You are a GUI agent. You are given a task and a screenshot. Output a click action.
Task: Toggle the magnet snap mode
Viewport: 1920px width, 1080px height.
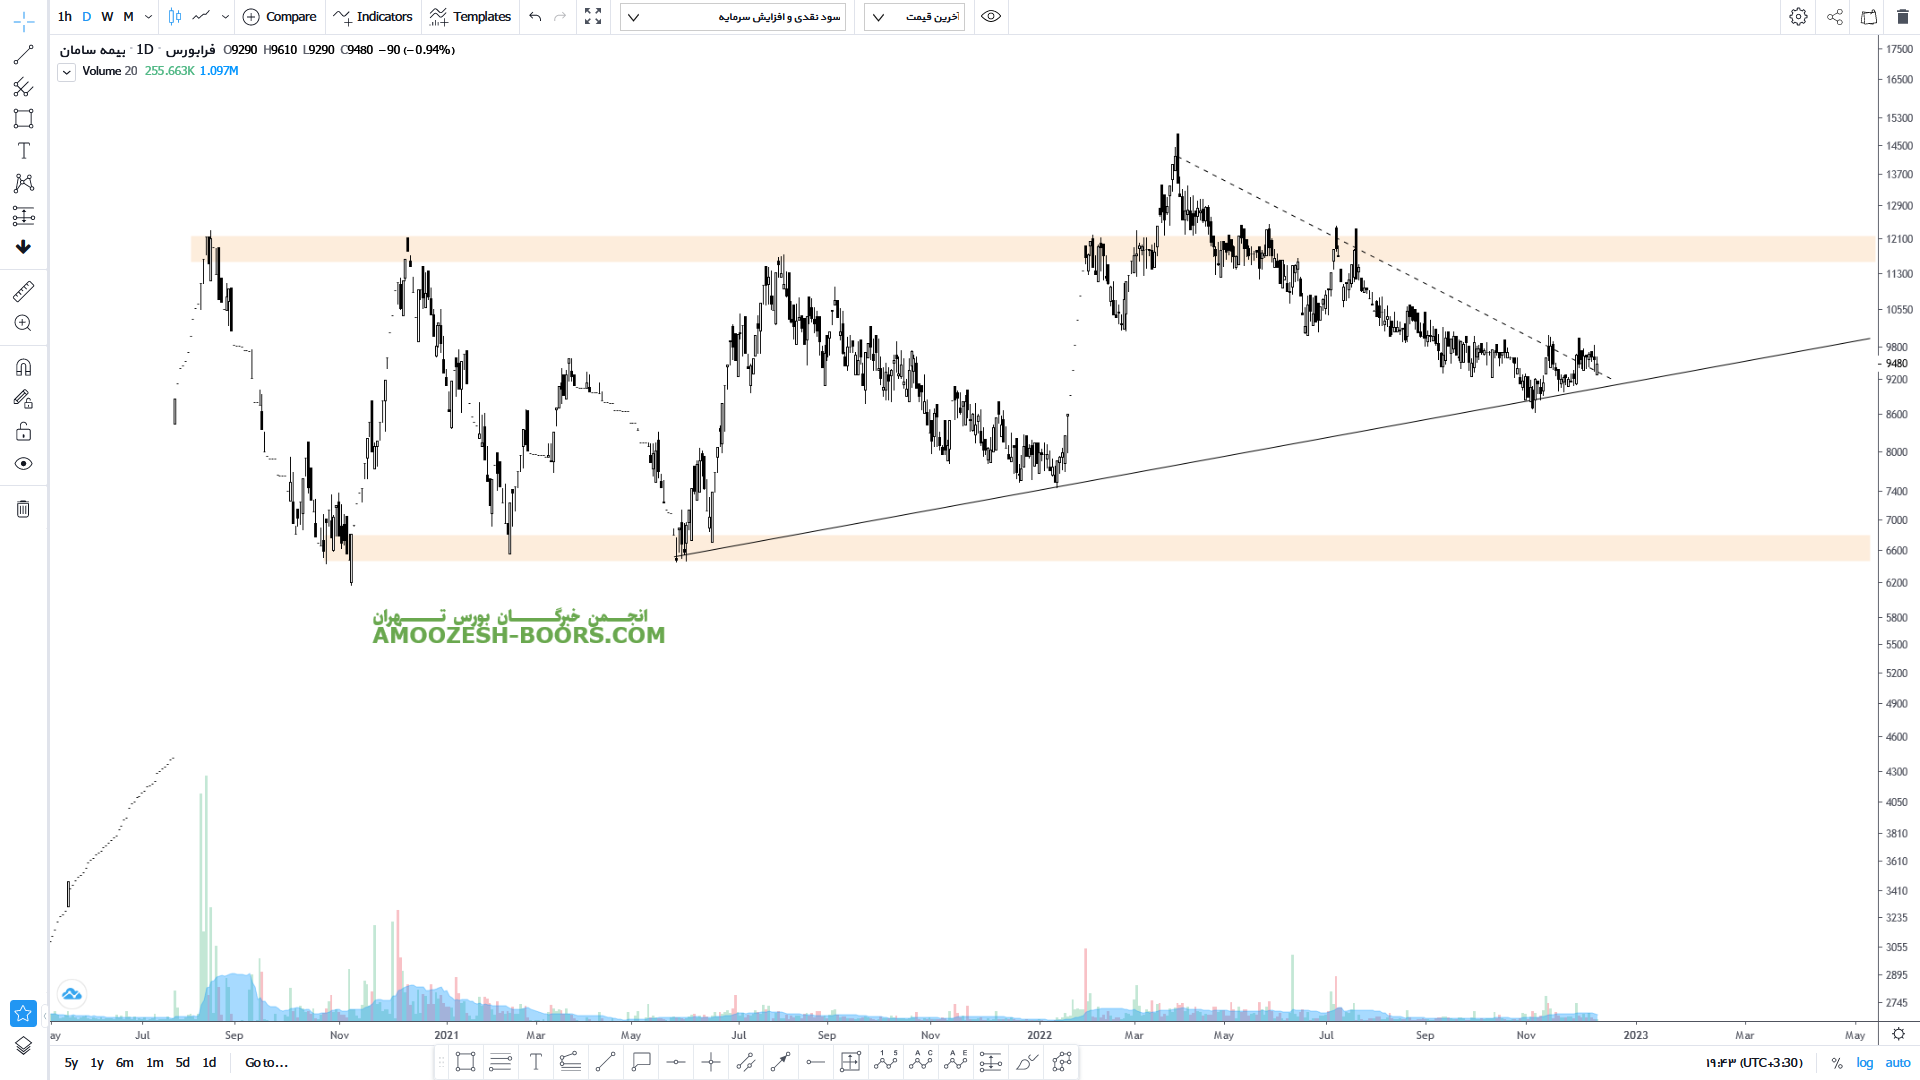pyautogui.click(x=23, y=367)
